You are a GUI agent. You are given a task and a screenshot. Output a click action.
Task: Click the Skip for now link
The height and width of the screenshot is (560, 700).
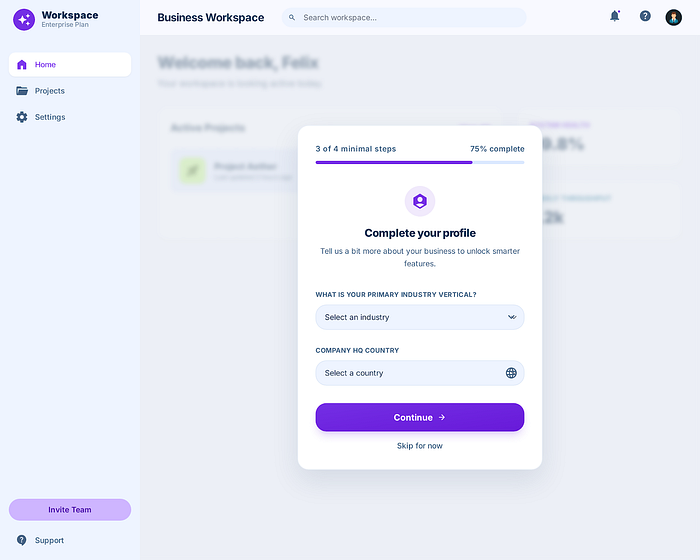[420, 446]
